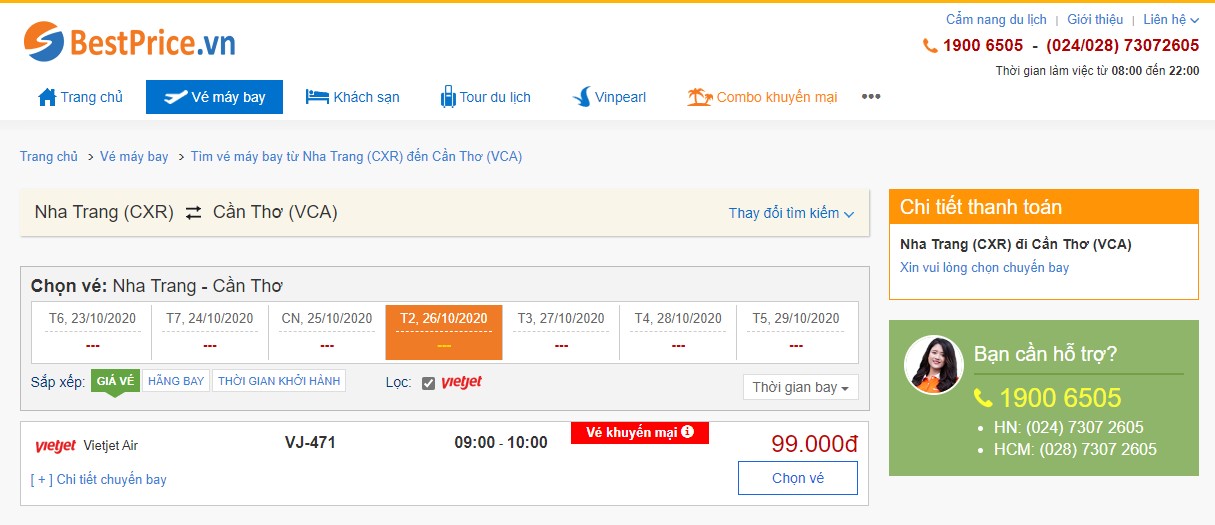Click Xin vui lòng chọn chuyến bay link
Viewport: 1215px width, 525px height.
(985, 267)
